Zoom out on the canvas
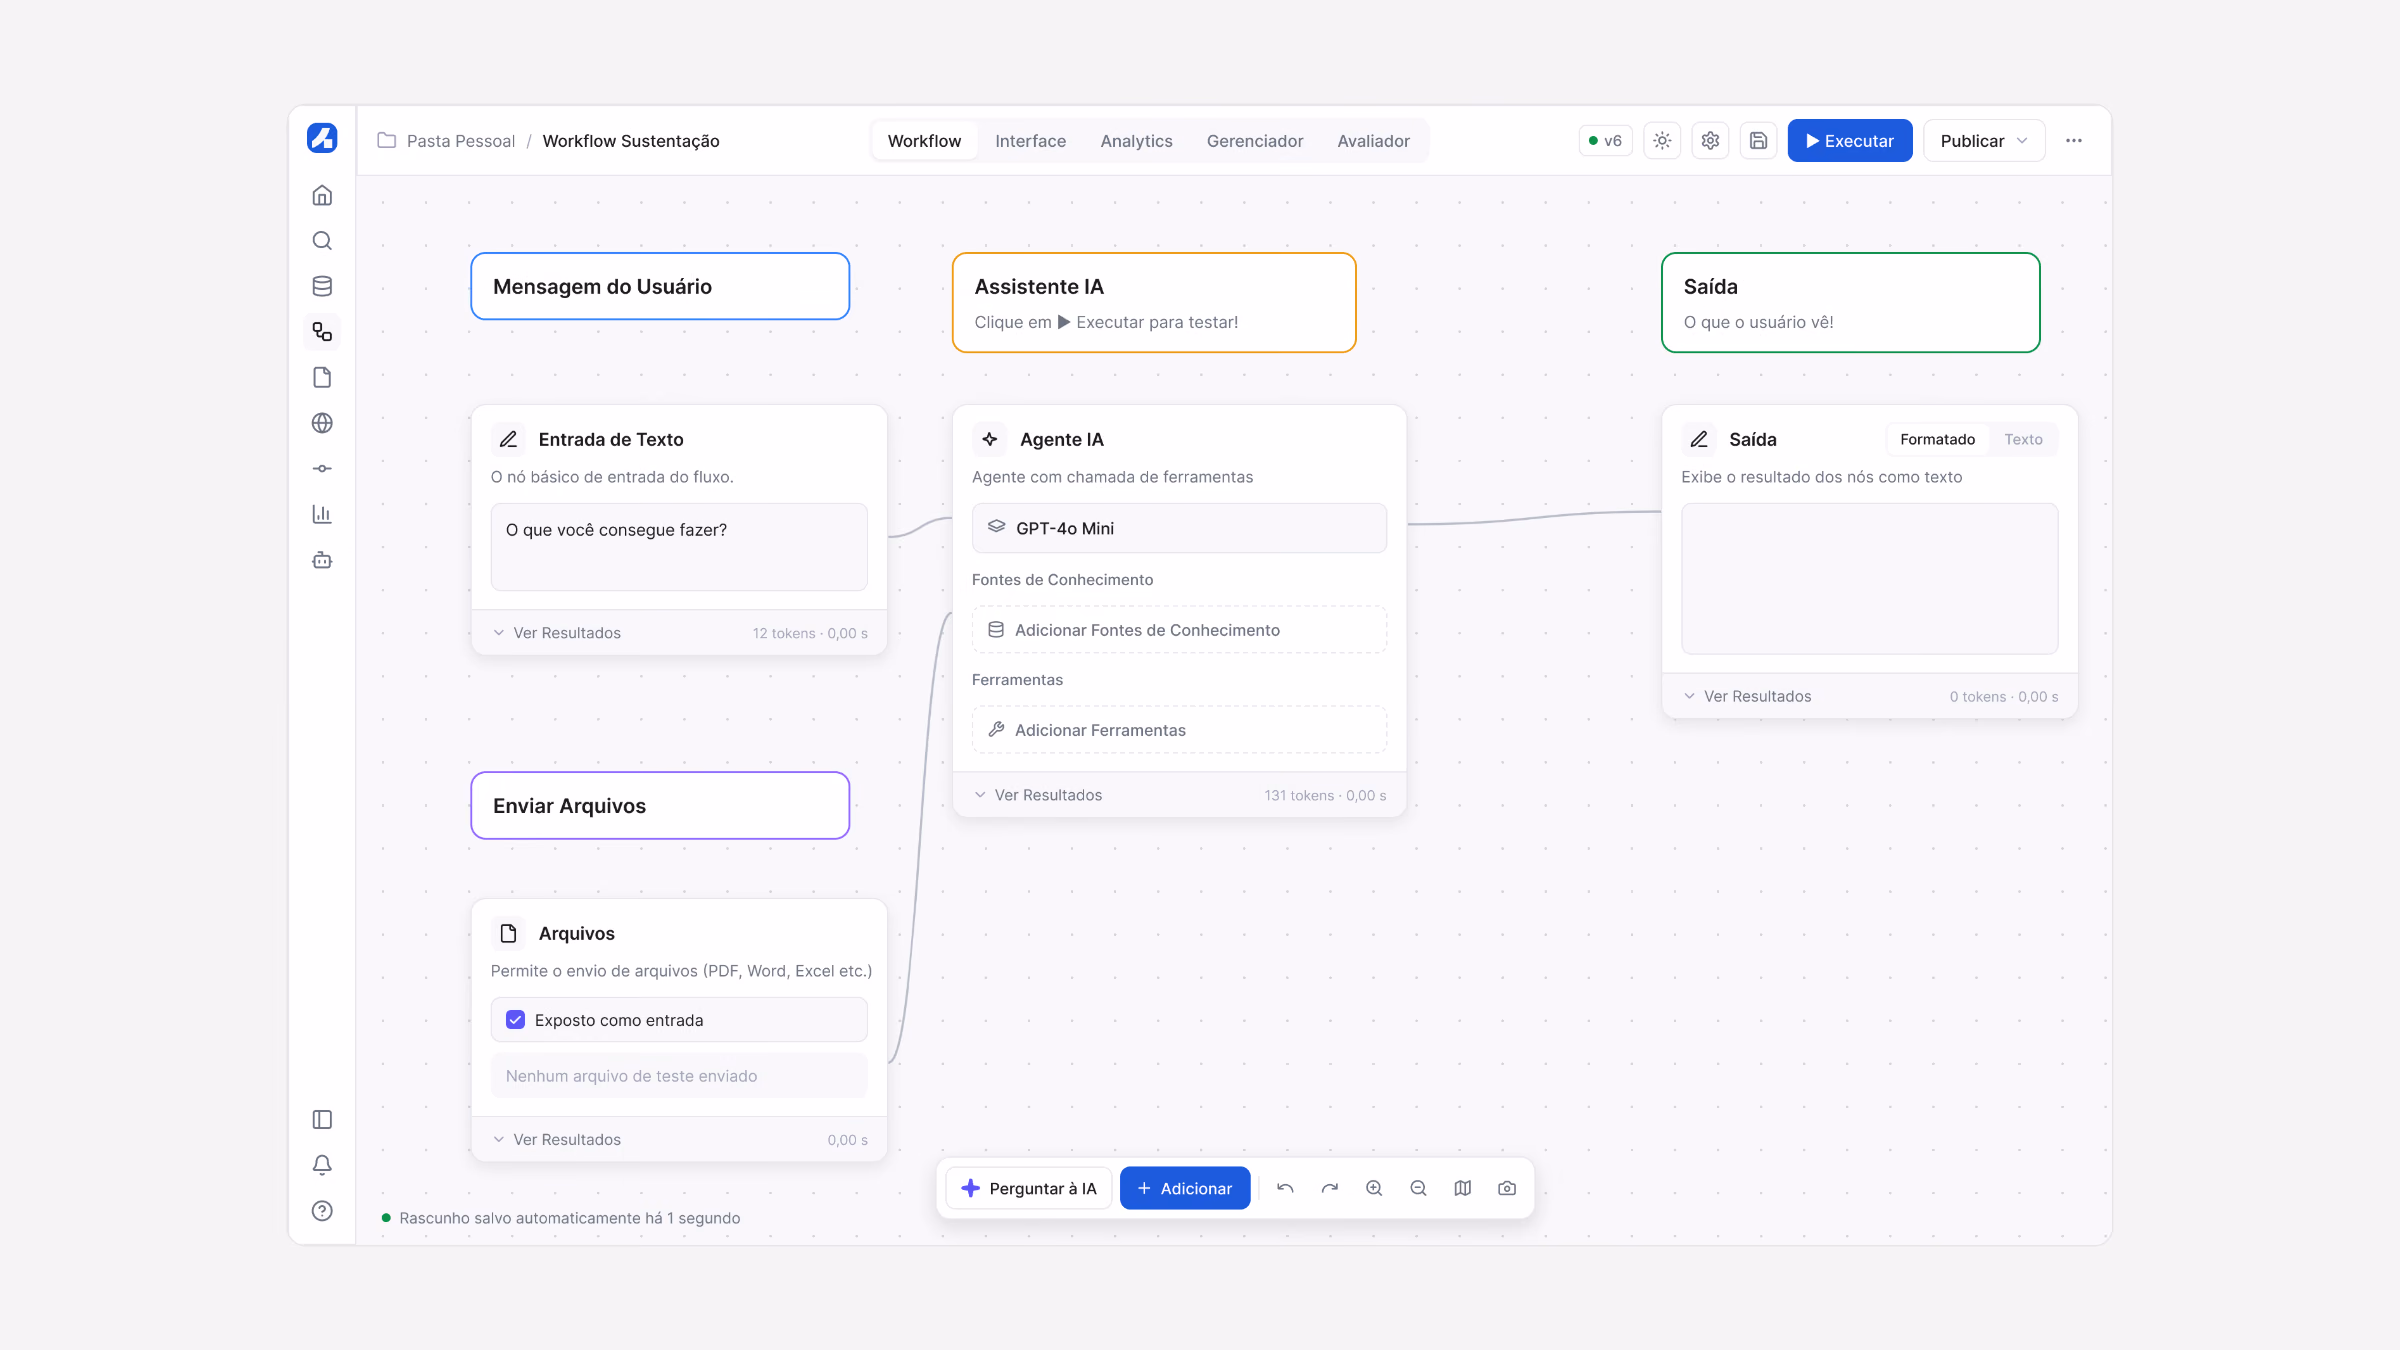Viewport: 2400px width, 1350px height. [1418, 1188]
